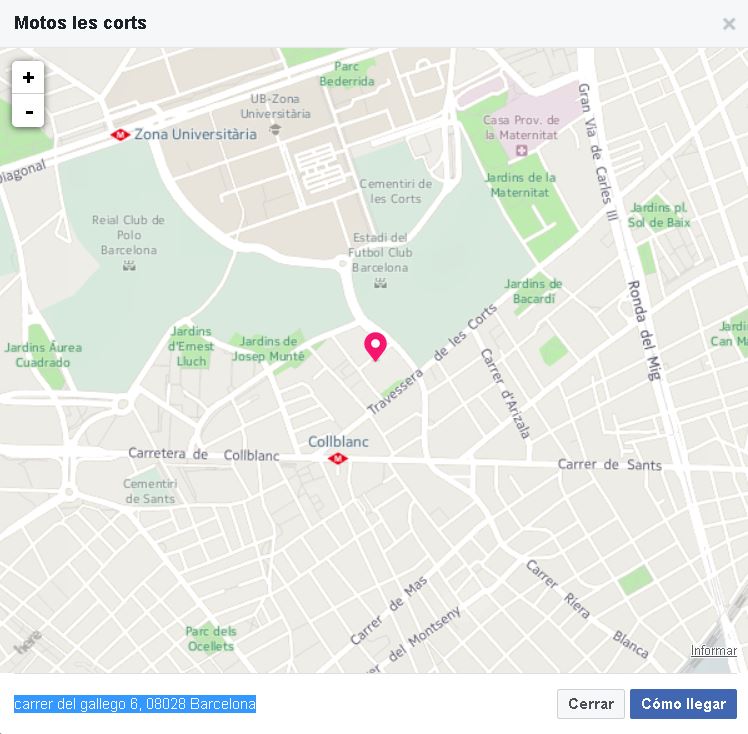Image resolution: width=748 pixels, height=734 pixels.
Task: Click the Parc dels Ocellets label
Action: point(211,639)
